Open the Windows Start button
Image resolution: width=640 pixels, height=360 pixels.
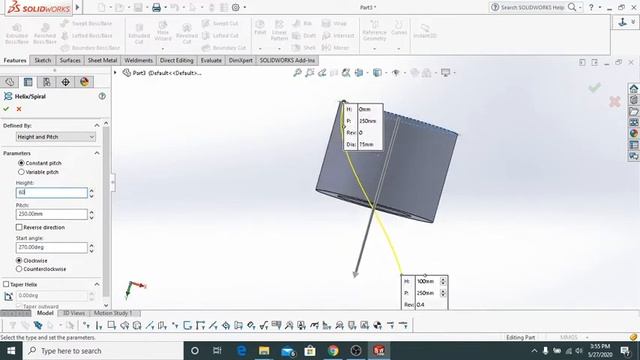11,351
